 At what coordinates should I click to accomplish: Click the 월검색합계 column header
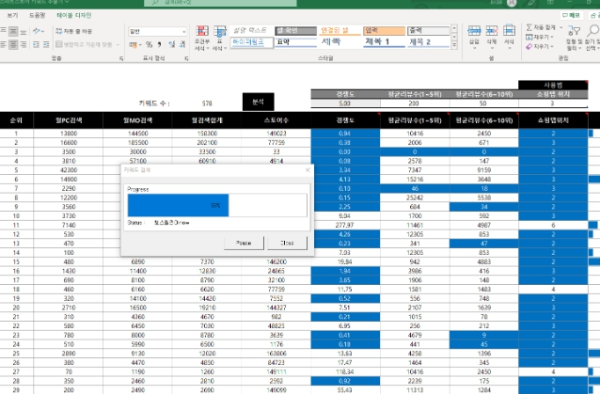[207, 120]
